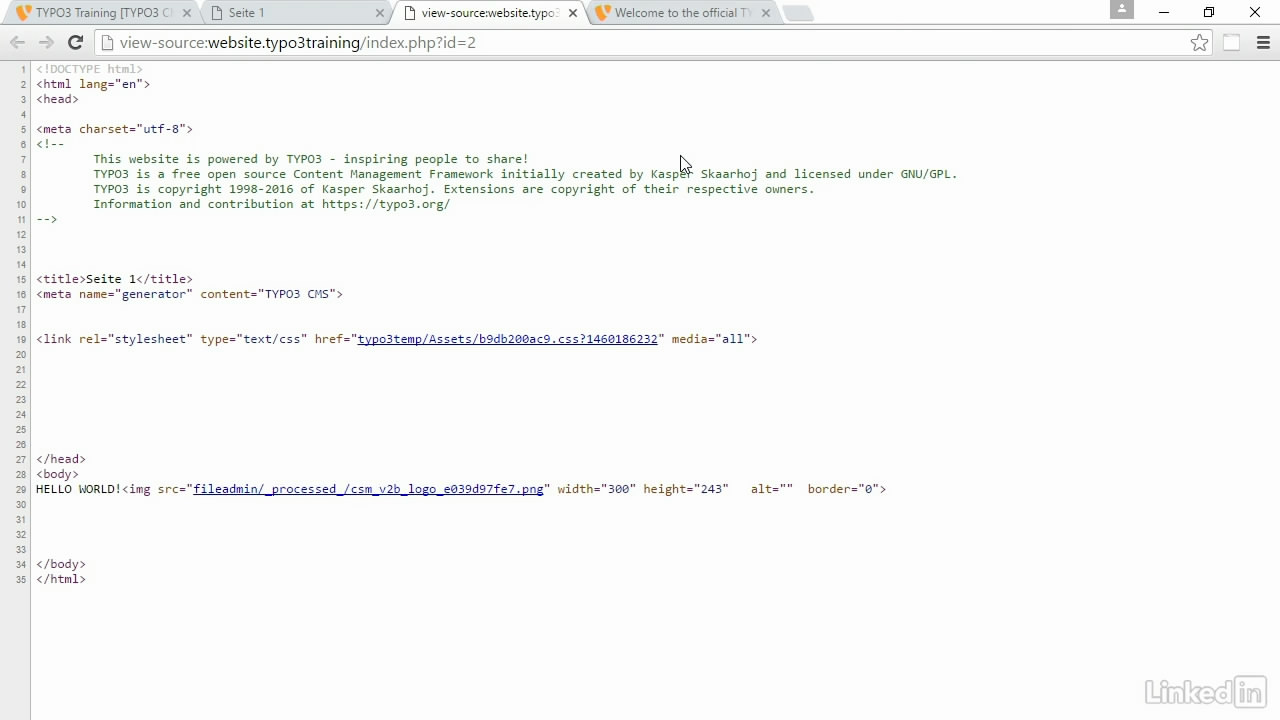Open the csm_v2b_logo PNG image link
Screen dimensions: 1280x720
368,489
